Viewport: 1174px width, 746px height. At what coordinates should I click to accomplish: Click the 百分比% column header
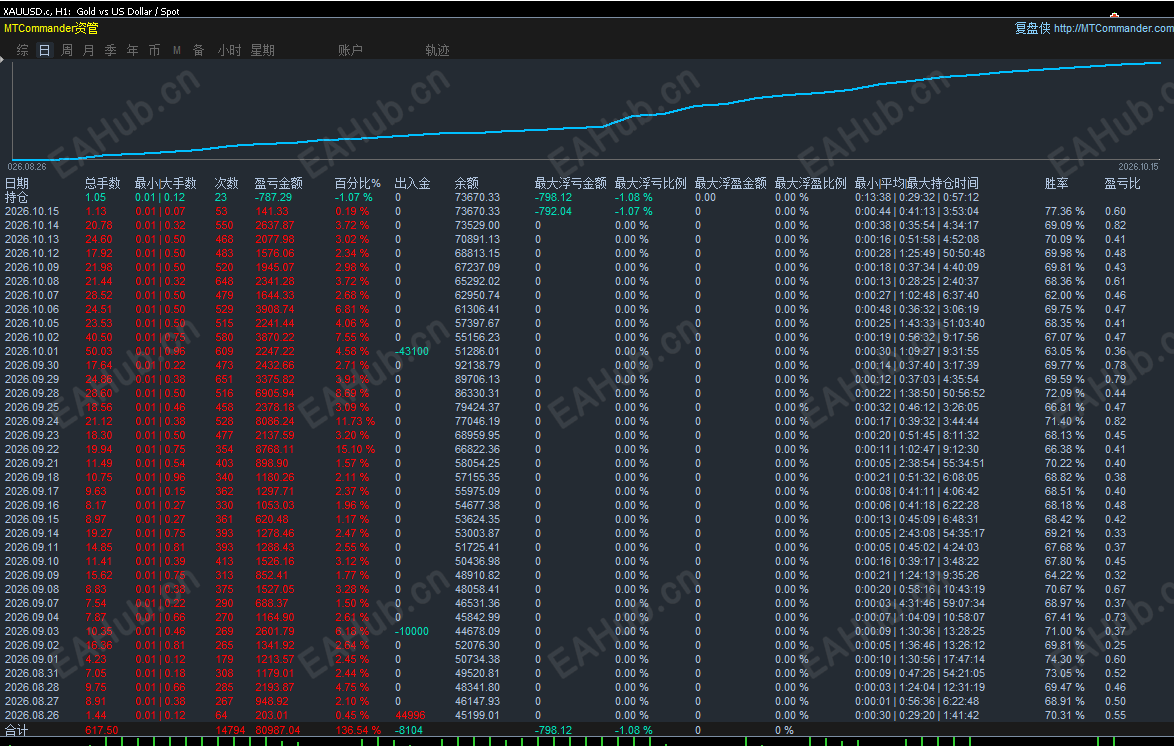tap(357, 183)
